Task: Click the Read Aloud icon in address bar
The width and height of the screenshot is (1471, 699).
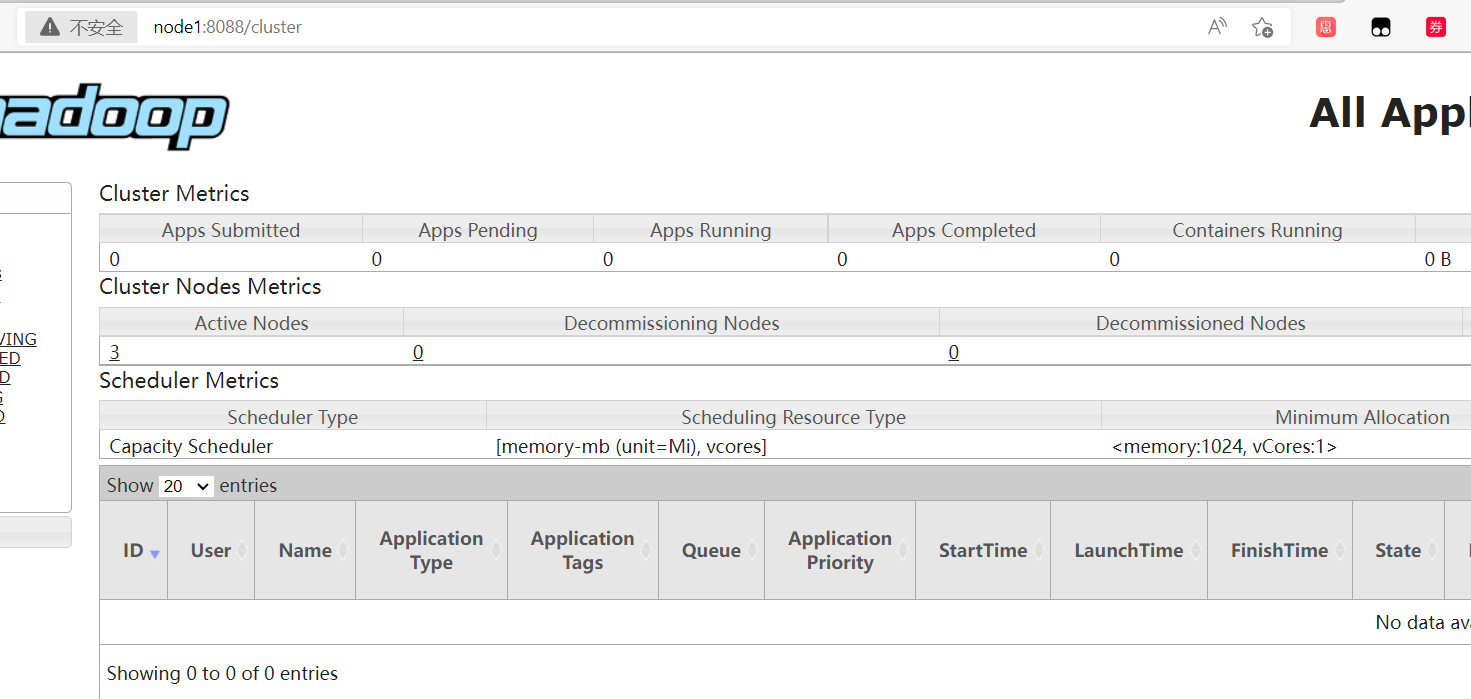Action: pyautogui.click(x=1217, y=27)
